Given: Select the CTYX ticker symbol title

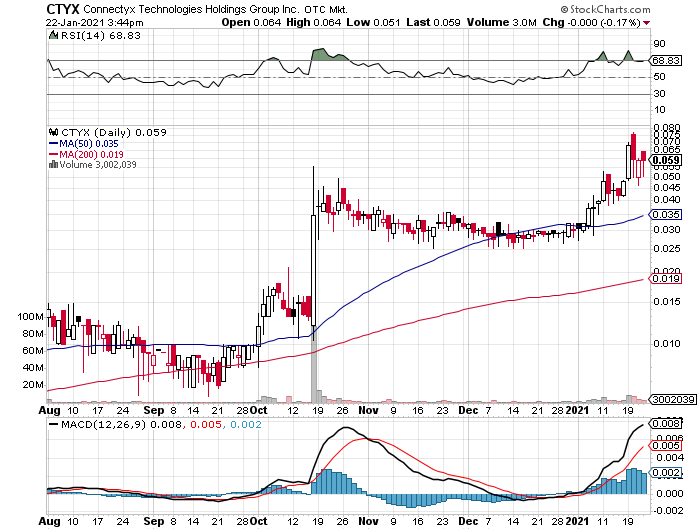Looking at the screenshot, I should pyautogui.click(x=62, y=9).
